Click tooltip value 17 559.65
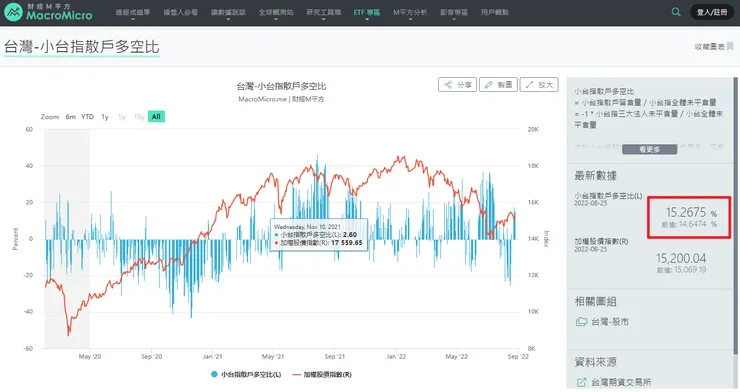740x392 pixels. coord(346,242)
